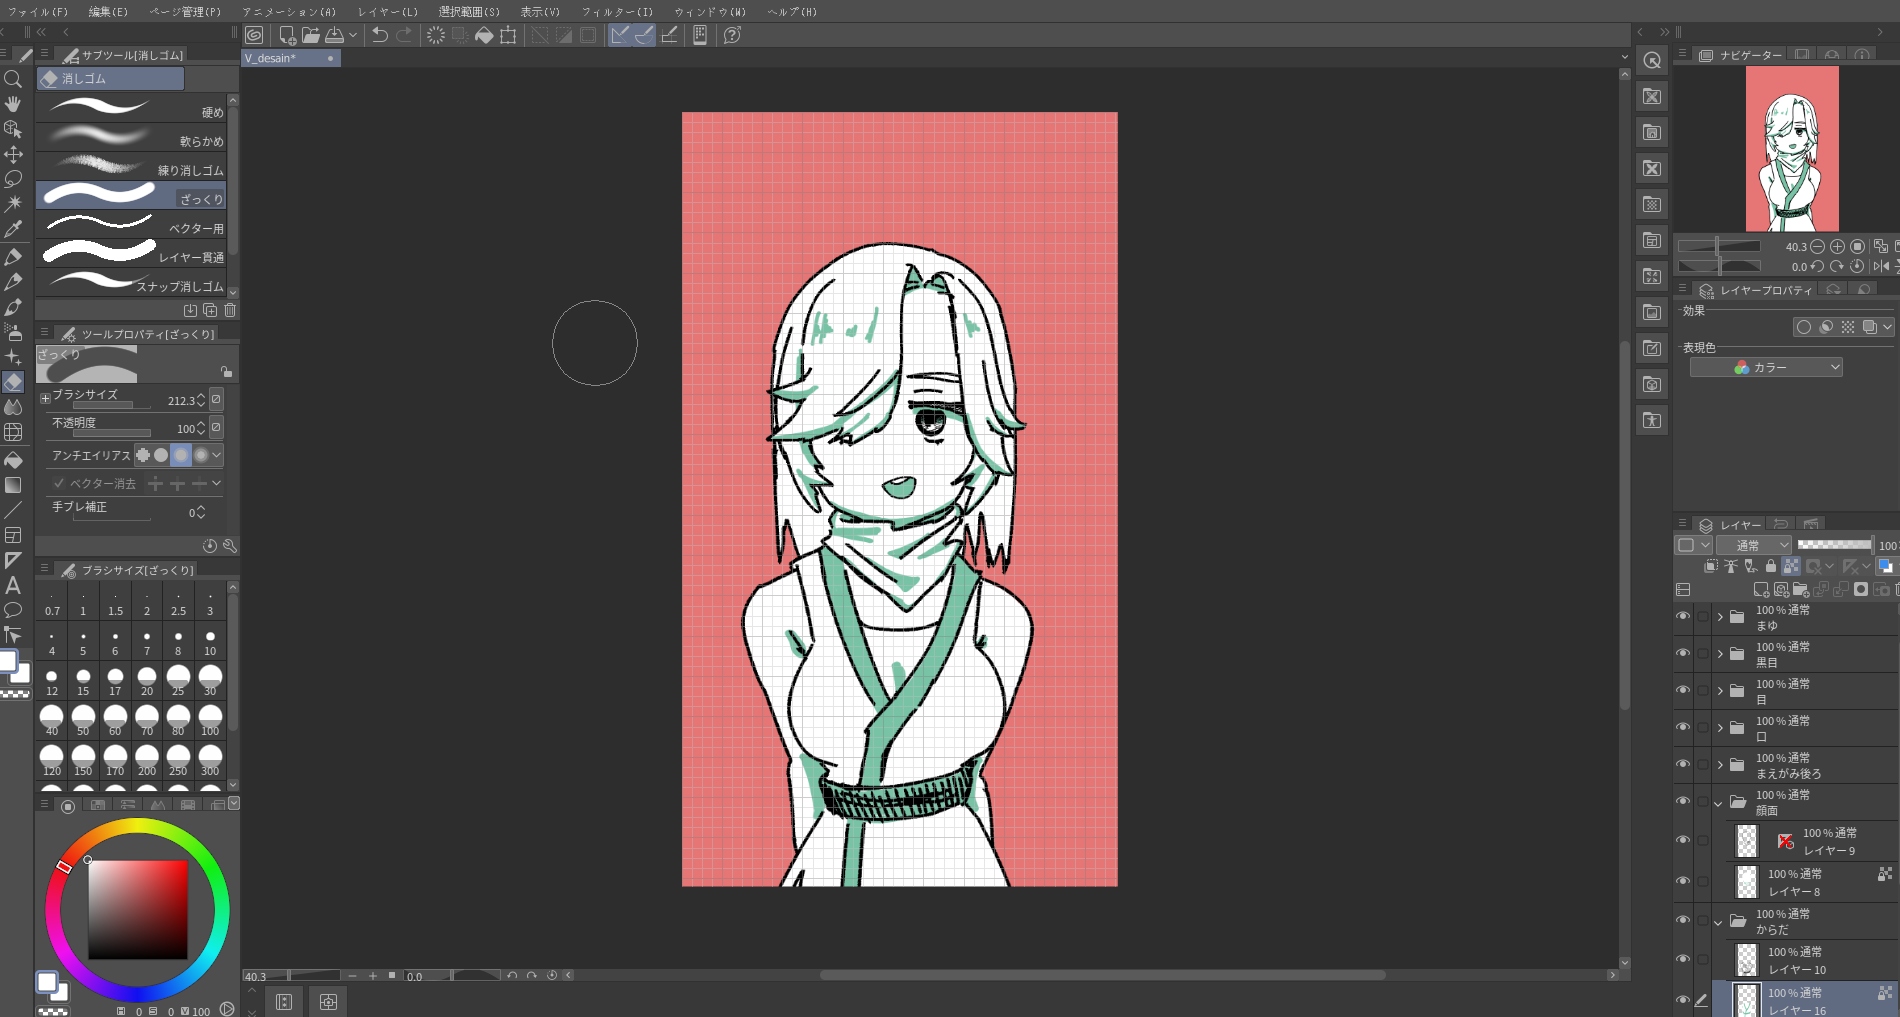Lock the selected layer

[1771, 566]
